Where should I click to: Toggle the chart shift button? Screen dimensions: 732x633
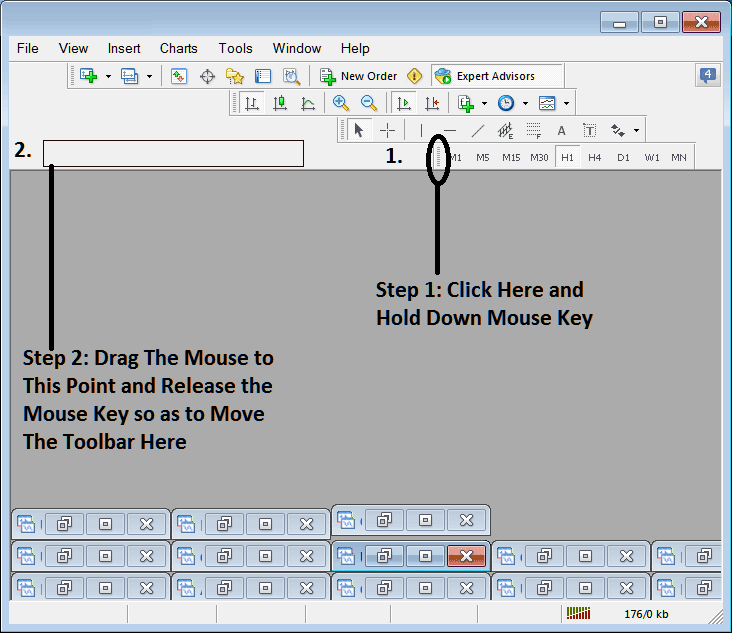click(432, 103)
